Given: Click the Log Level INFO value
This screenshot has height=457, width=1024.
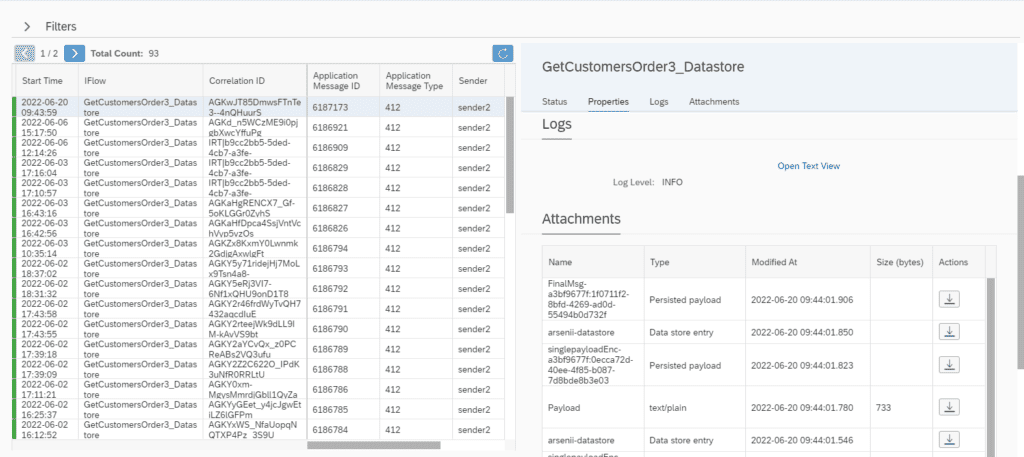Looking at the screenshot, I should pyautogui.click(x=672, y=182).
